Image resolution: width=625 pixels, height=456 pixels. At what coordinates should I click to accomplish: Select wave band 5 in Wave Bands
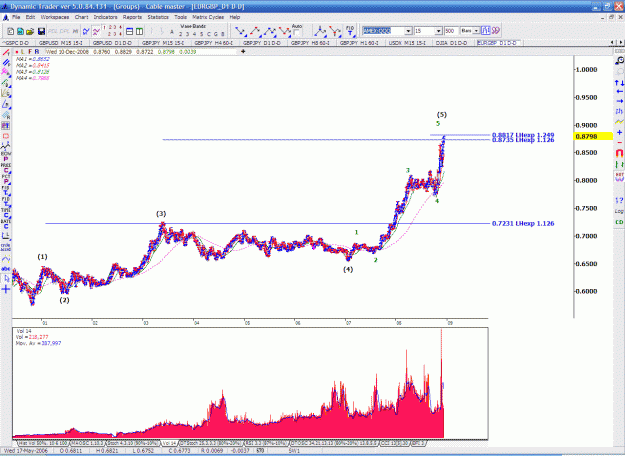pyautogui.click(x=201, y=34)
